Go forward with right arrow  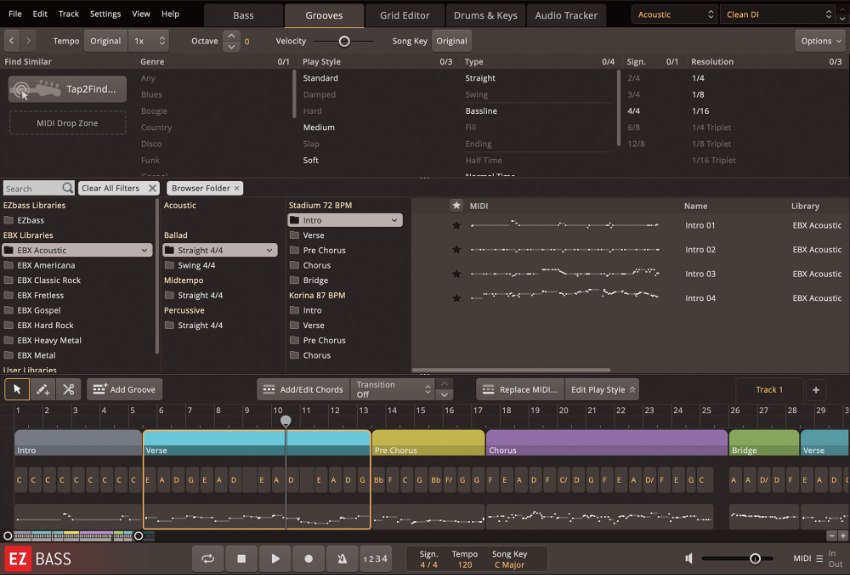pyautogui.click(x=28, y=41)
